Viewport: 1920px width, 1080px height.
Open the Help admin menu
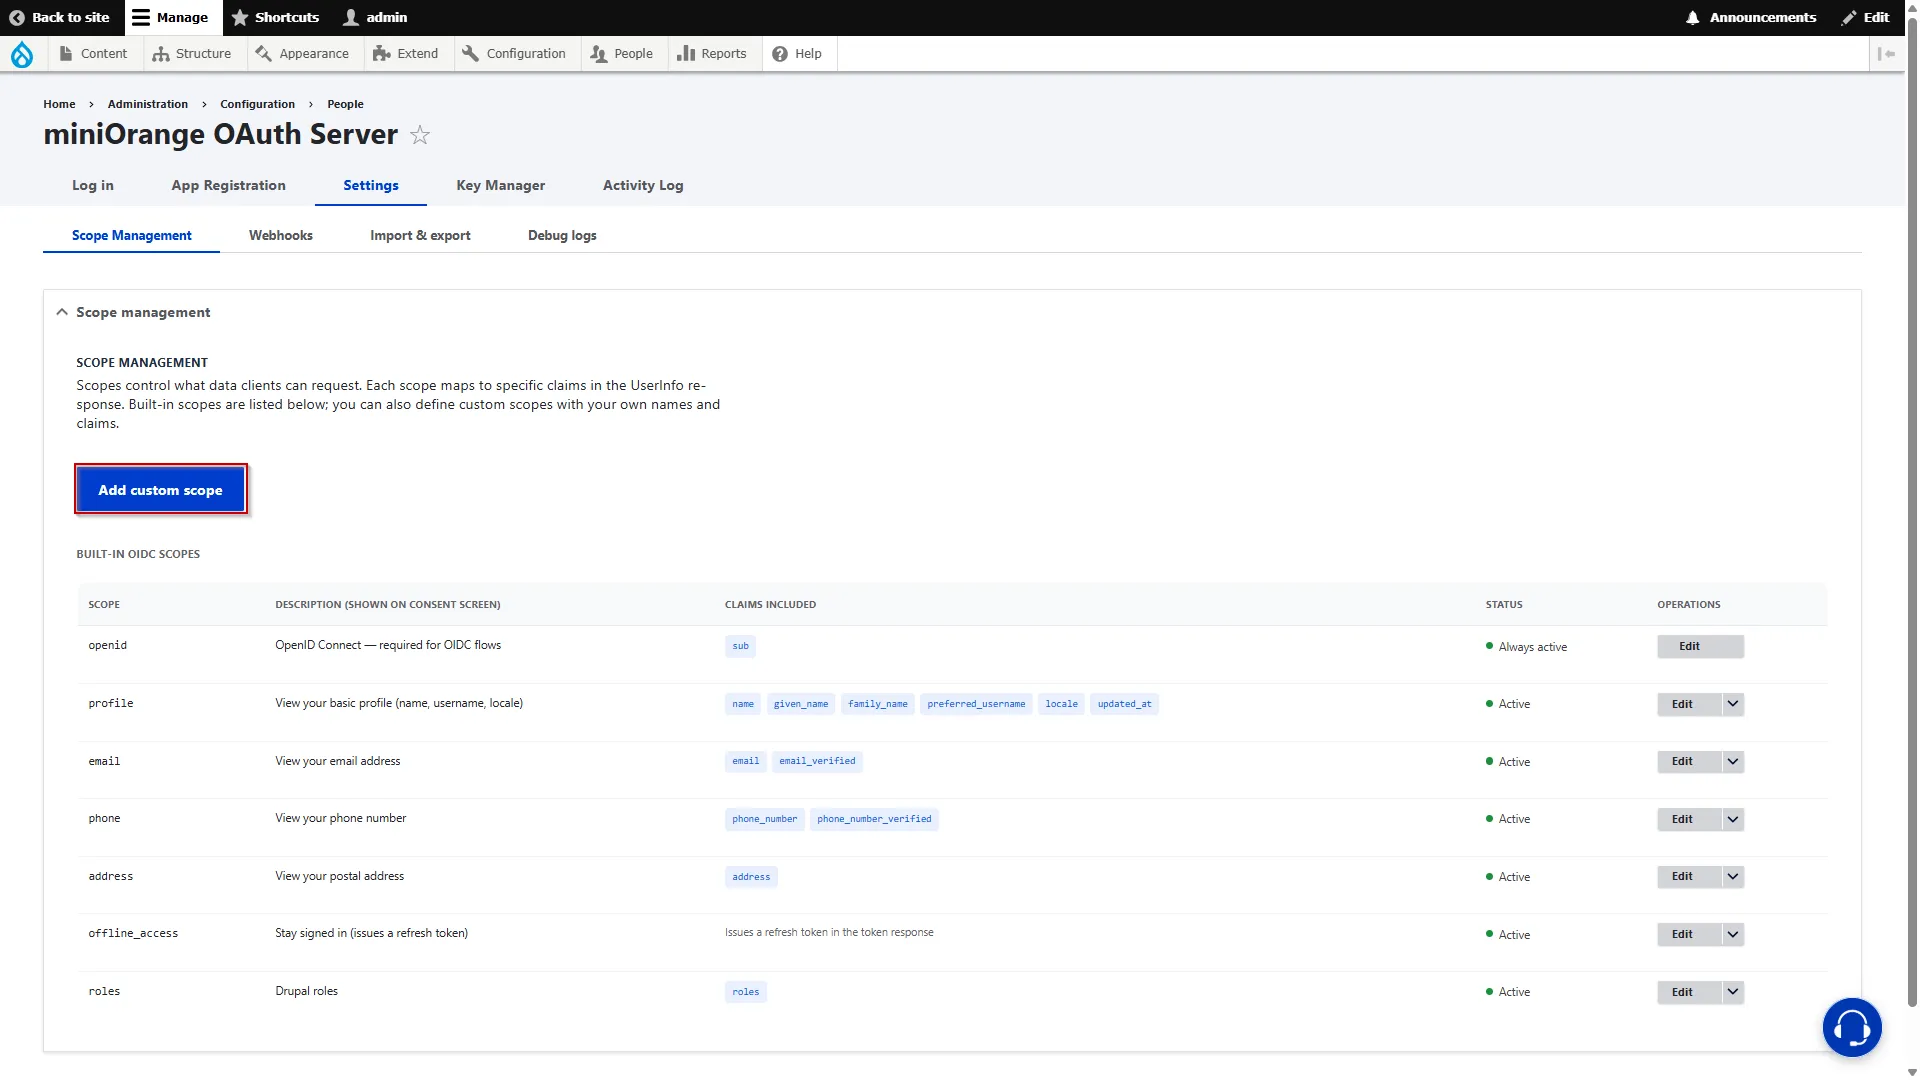coord(797,54)
